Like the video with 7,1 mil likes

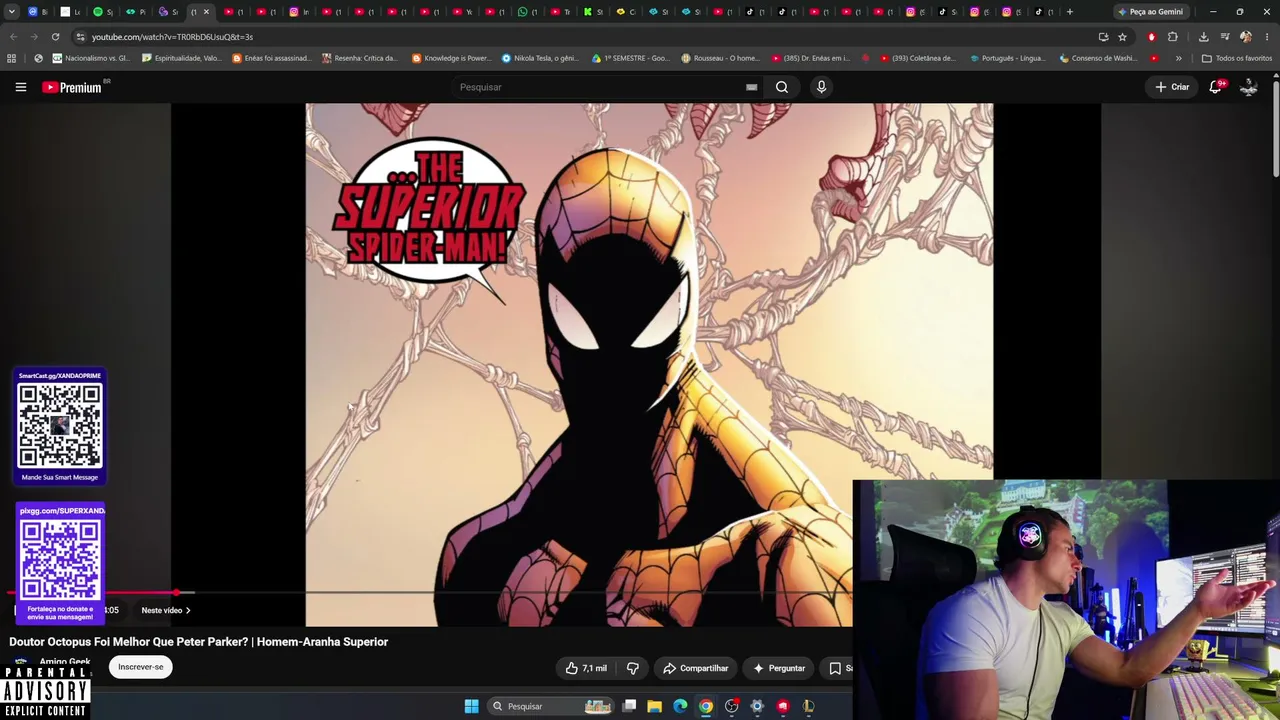click(x=586, y=668)
